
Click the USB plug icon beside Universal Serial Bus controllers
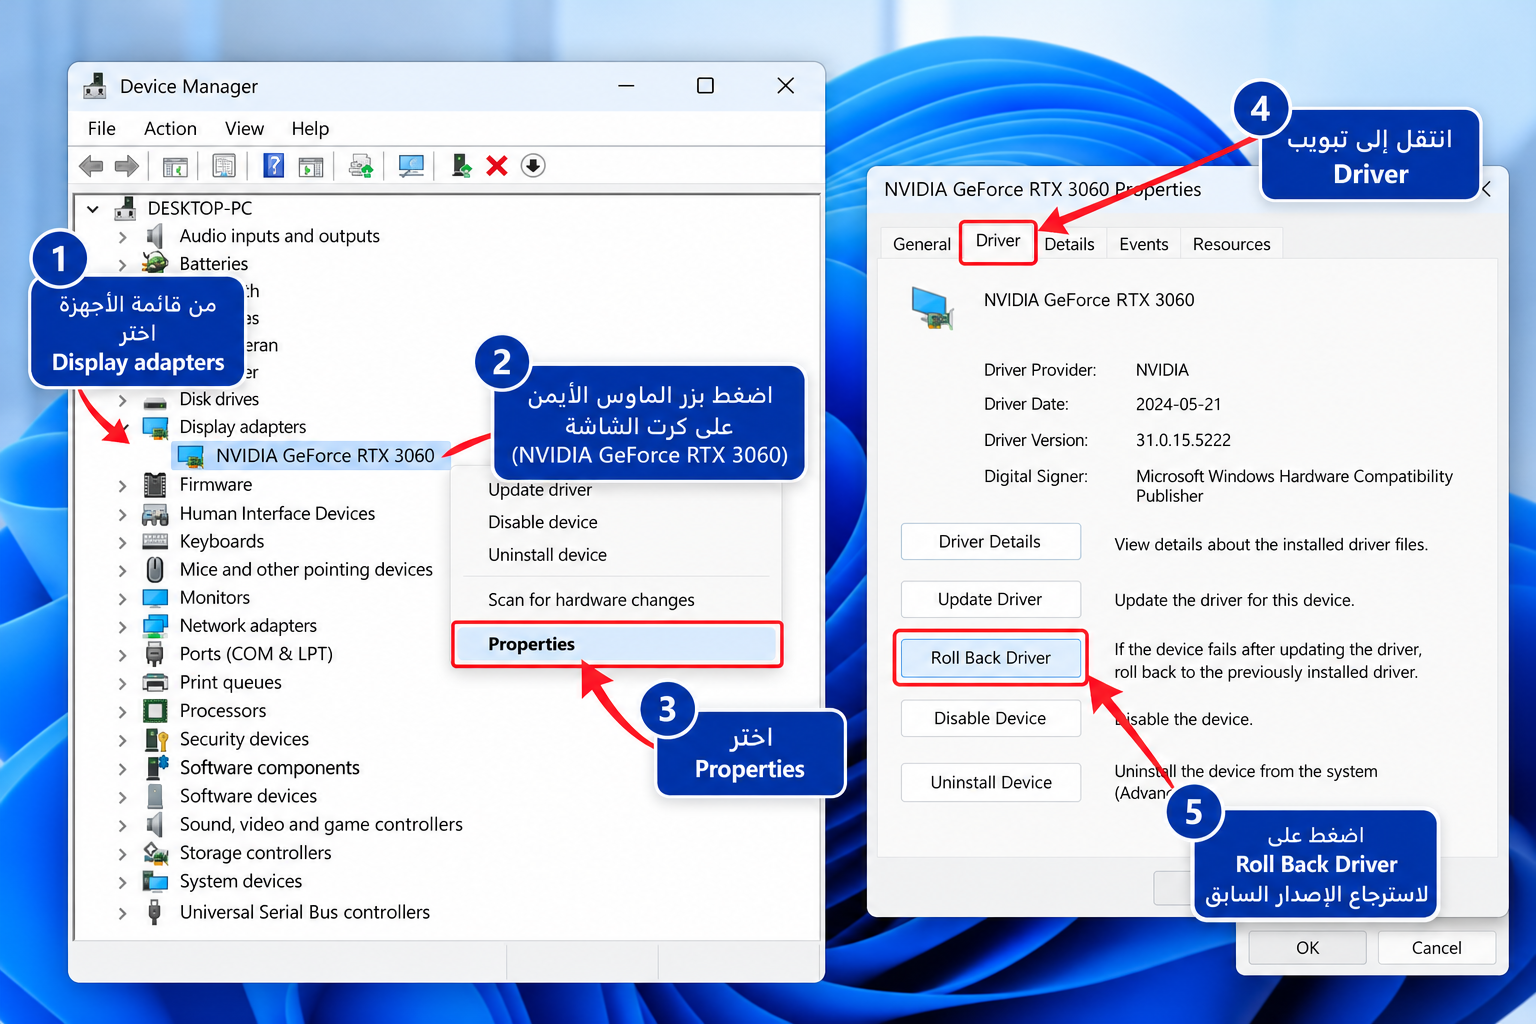click(x=155, y=912)
